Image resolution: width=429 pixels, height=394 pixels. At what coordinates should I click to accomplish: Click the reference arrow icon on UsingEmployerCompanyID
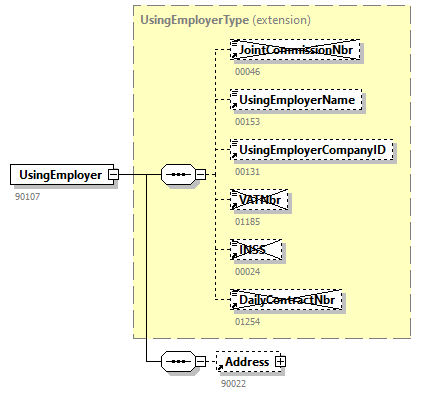pos(234,155)
